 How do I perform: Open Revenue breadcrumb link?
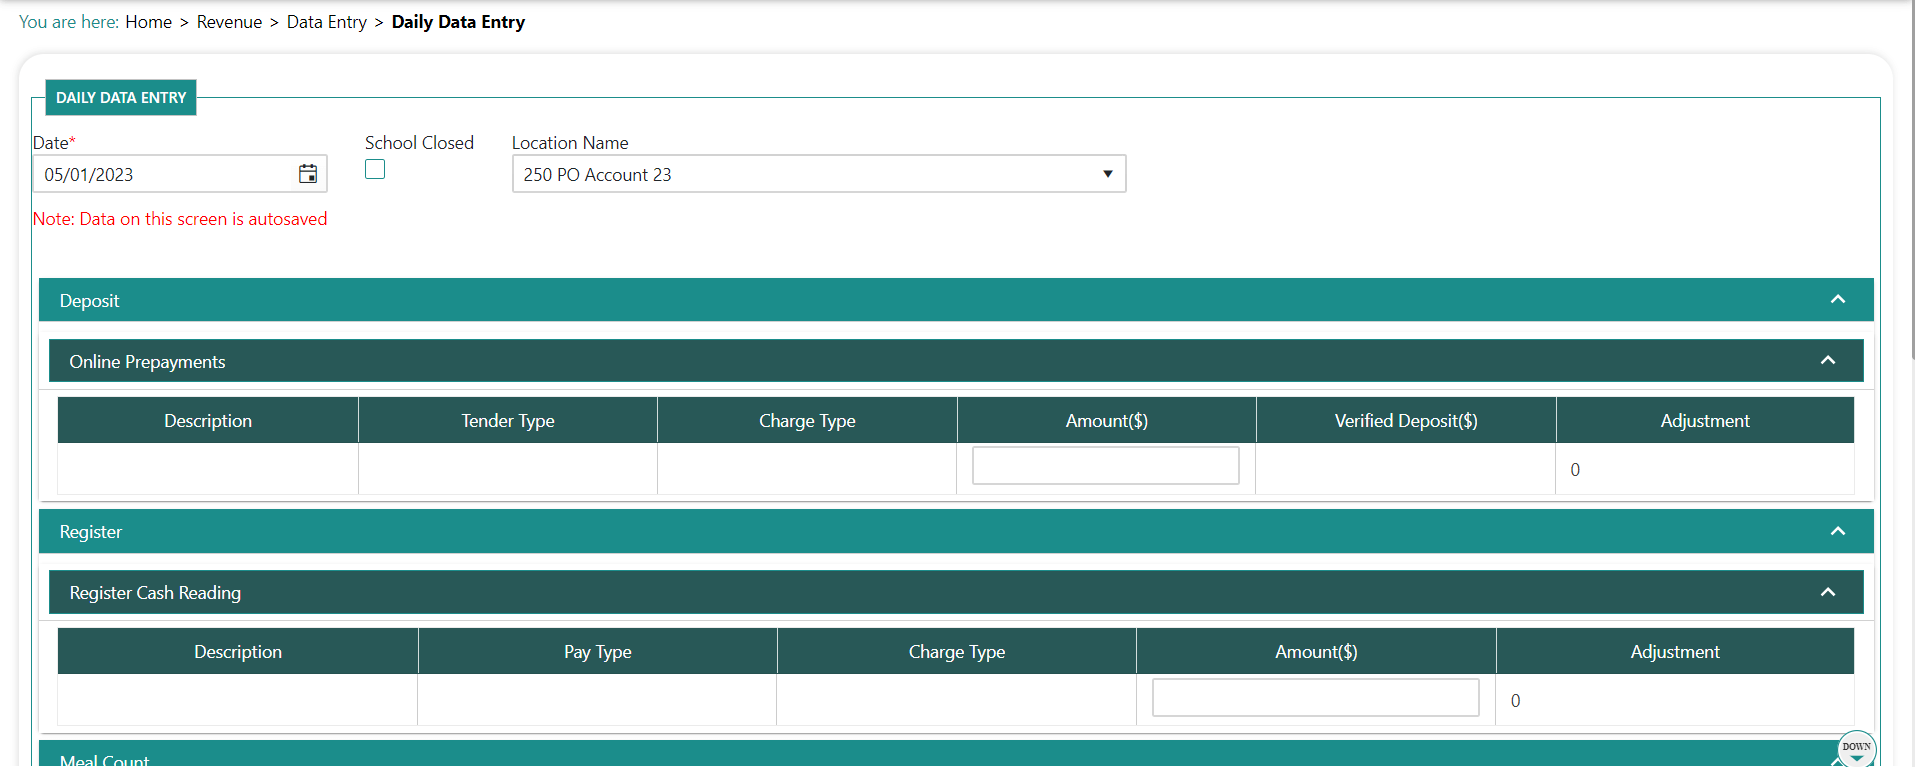pos(229,22)
